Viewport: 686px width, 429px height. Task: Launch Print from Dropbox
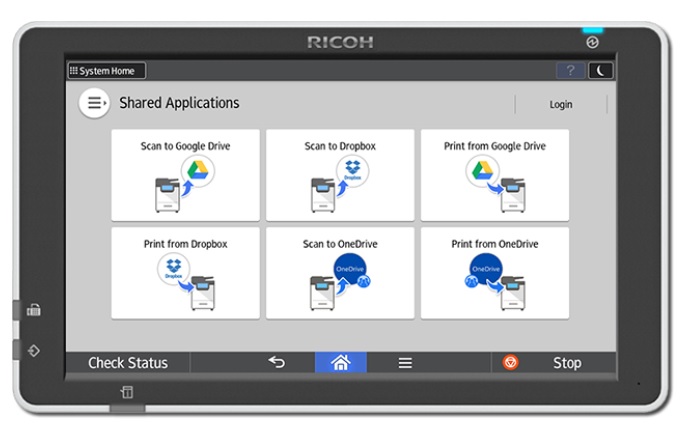tap(186, 273)
